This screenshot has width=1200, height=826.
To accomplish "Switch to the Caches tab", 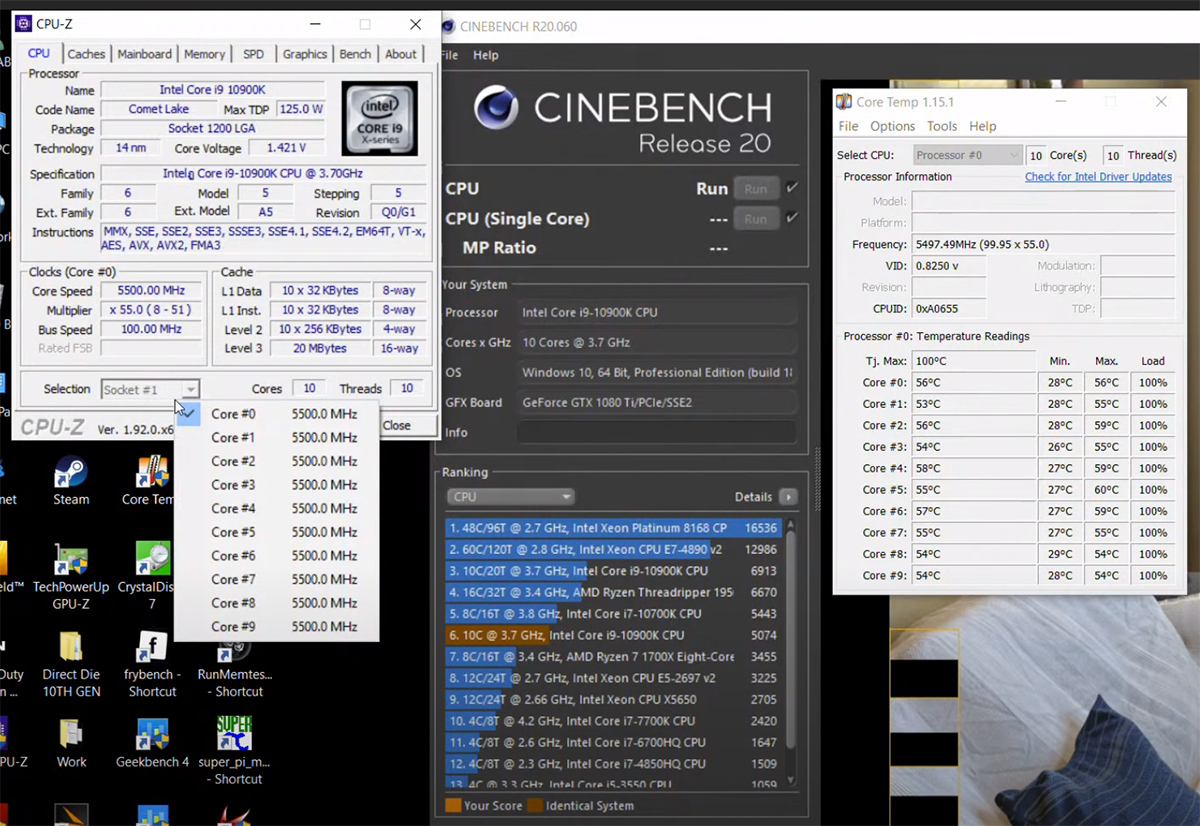I will [x=87, y=54].
